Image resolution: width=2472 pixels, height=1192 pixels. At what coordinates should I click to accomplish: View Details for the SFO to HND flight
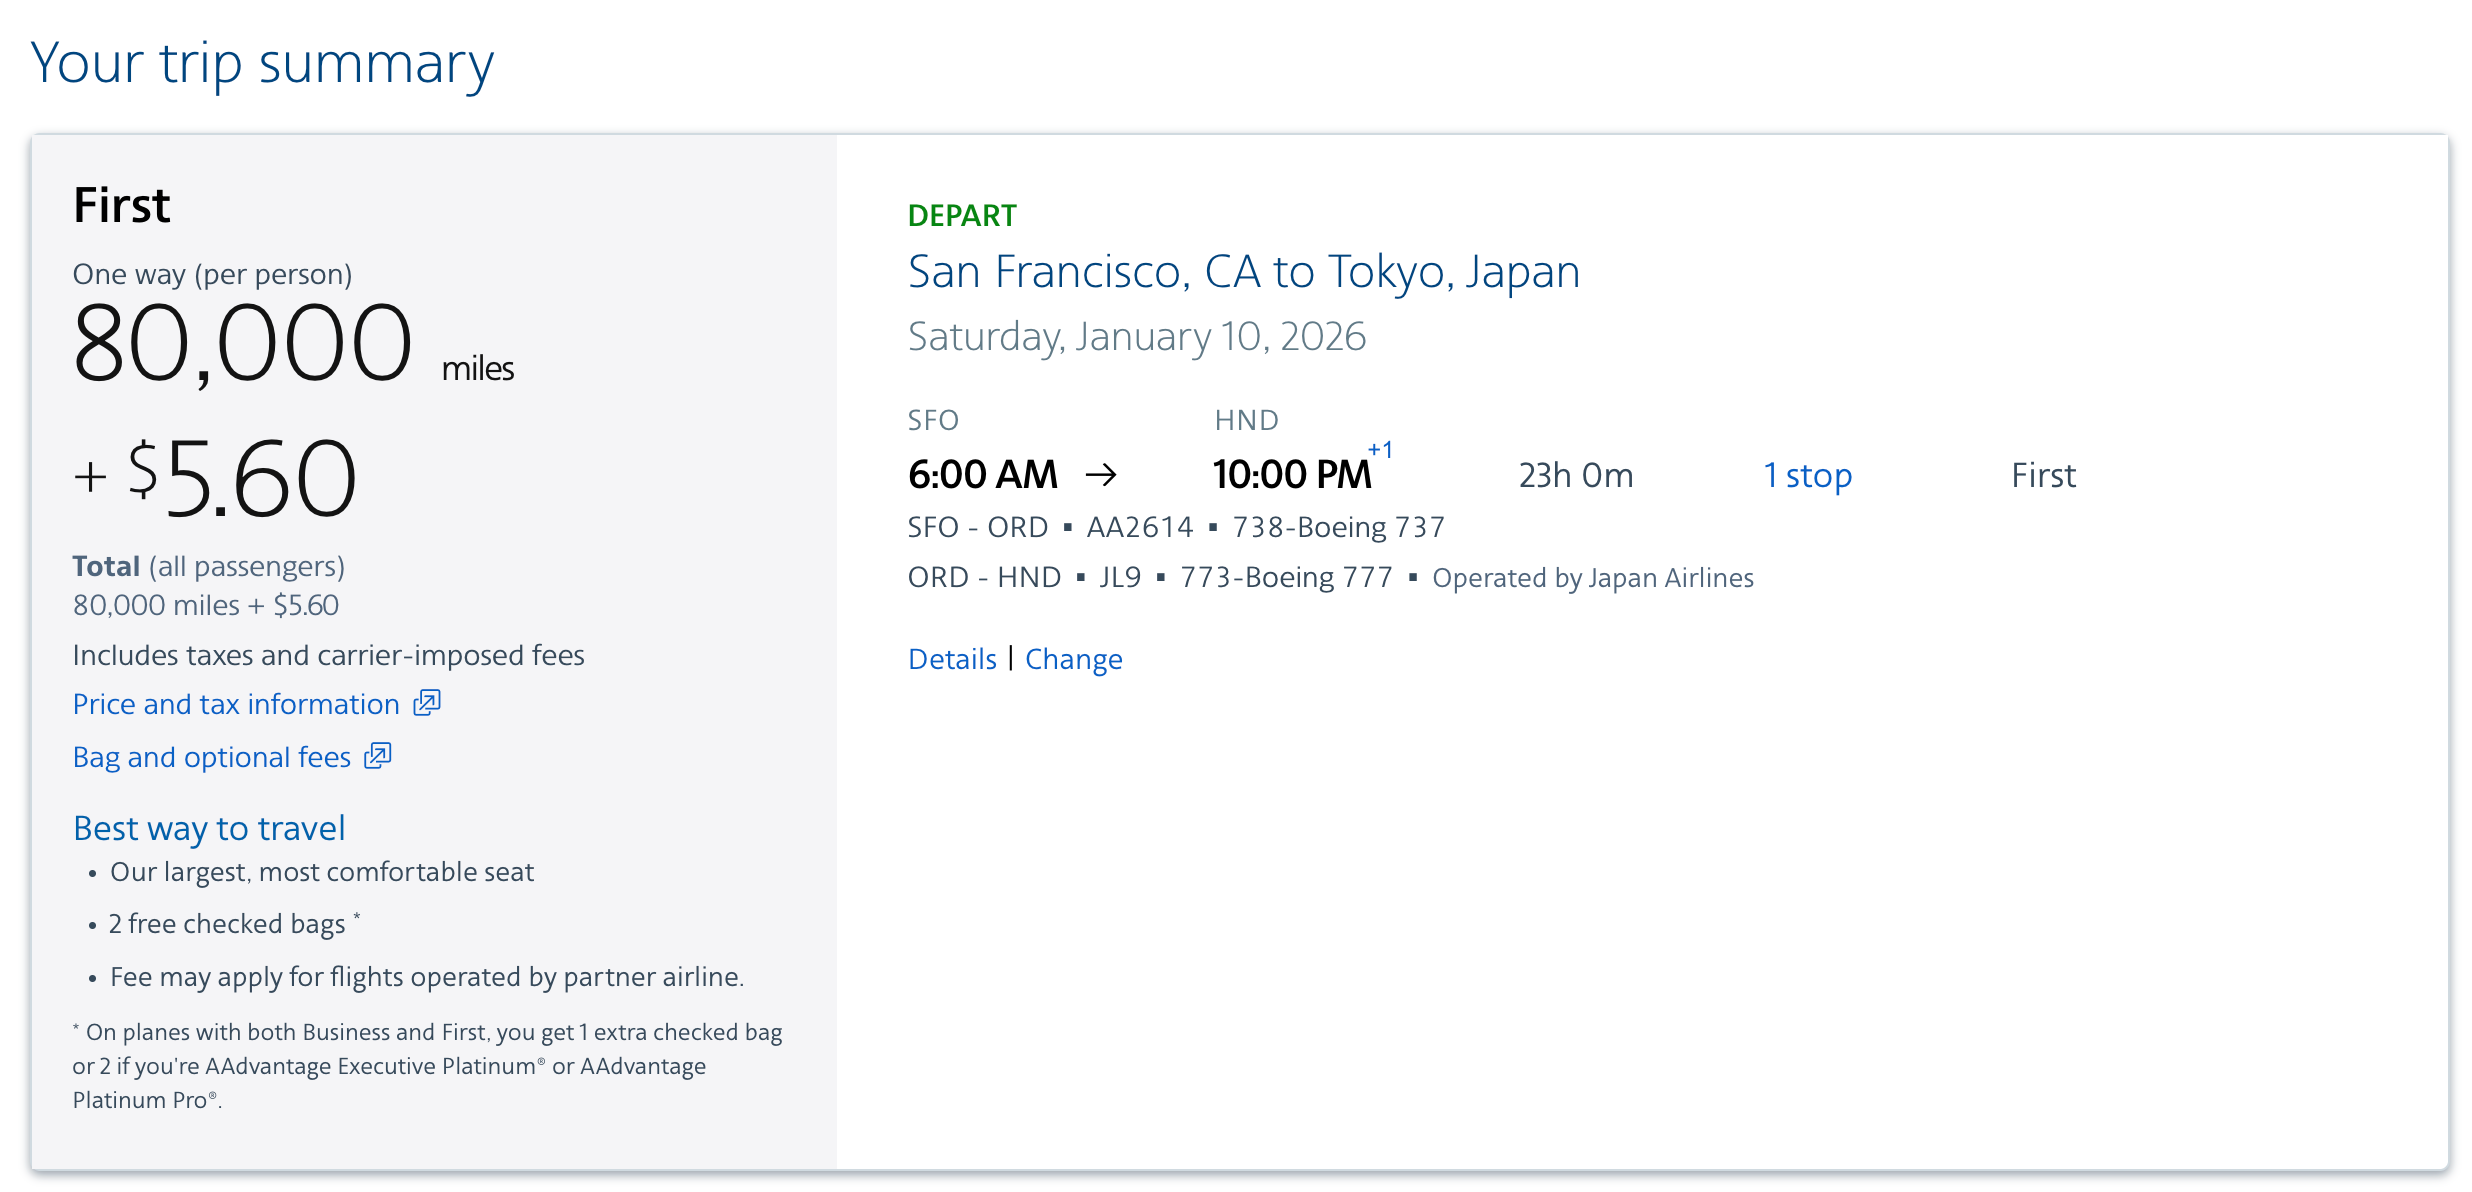point(951,658)
